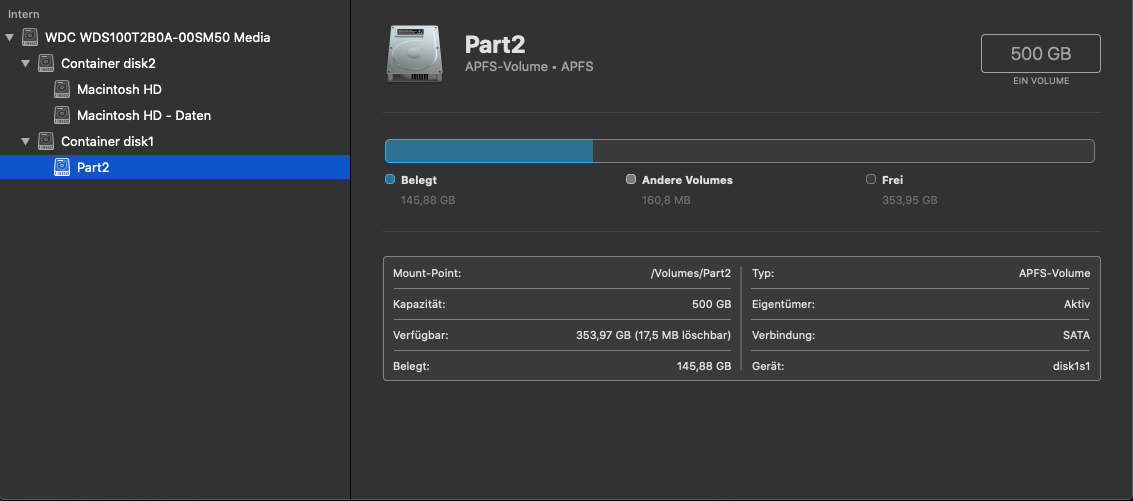The width and height of the screenshot is (1133, 501).
Task: Collapse the Container disk2 tree
Action: [x=26, y=63]
